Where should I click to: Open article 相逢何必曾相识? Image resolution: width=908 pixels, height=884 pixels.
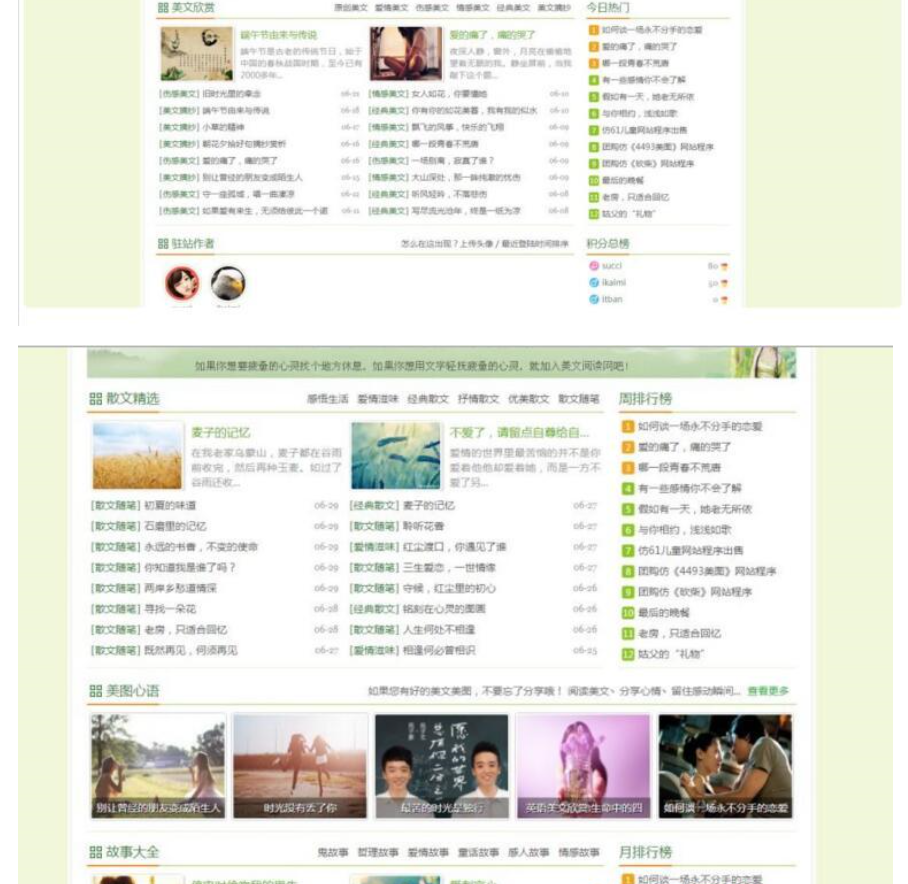439,651
